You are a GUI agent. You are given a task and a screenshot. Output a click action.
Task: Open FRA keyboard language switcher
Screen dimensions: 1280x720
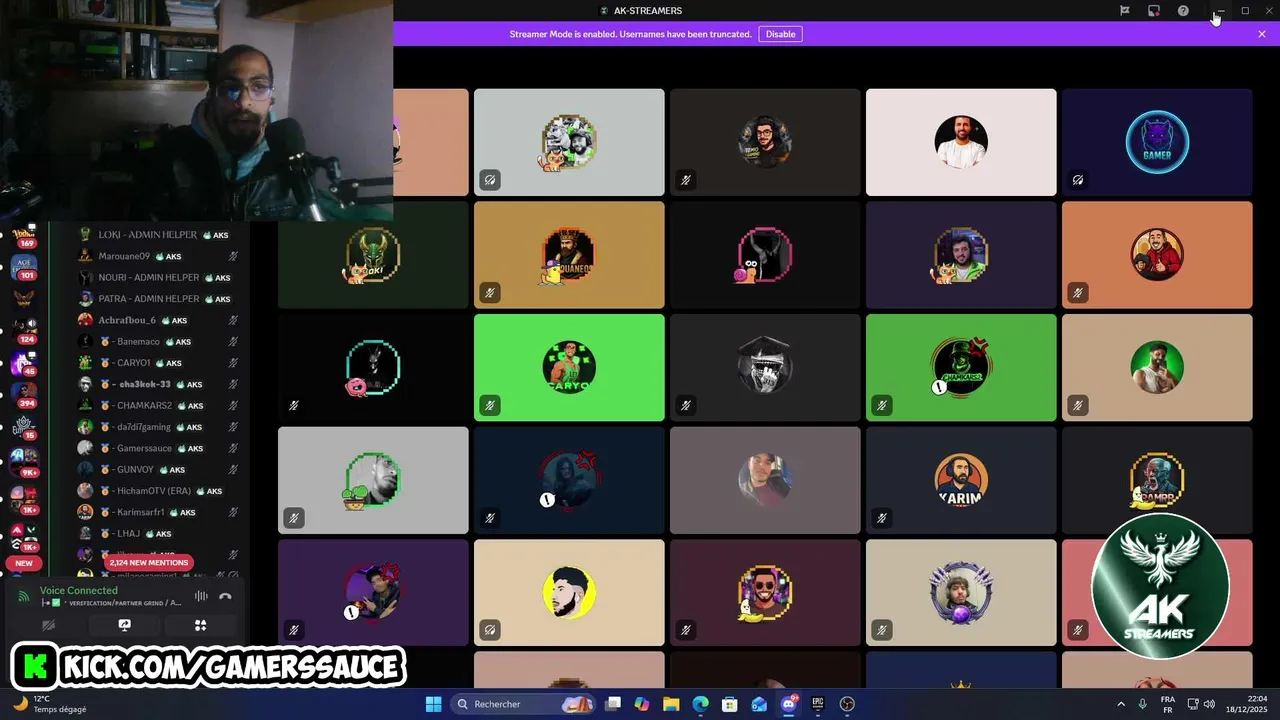click(x=1168, y=704)
